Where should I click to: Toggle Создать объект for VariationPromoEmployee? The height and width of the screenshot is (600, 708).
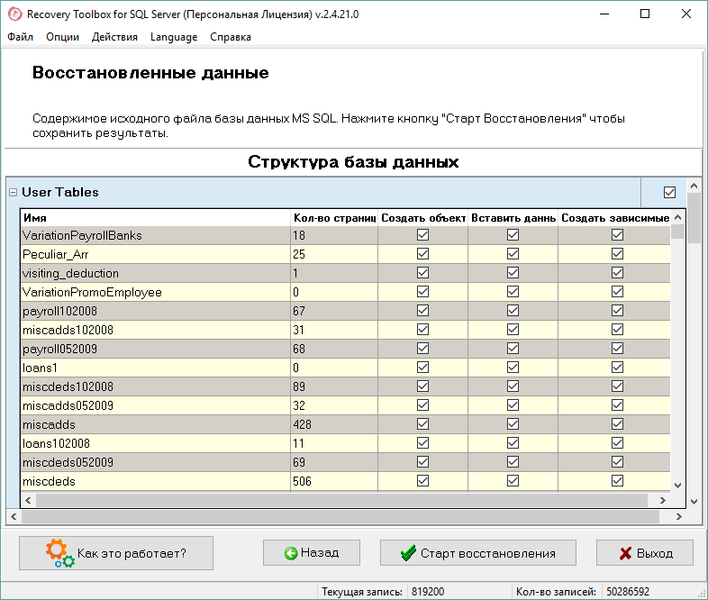pos(423,292)
